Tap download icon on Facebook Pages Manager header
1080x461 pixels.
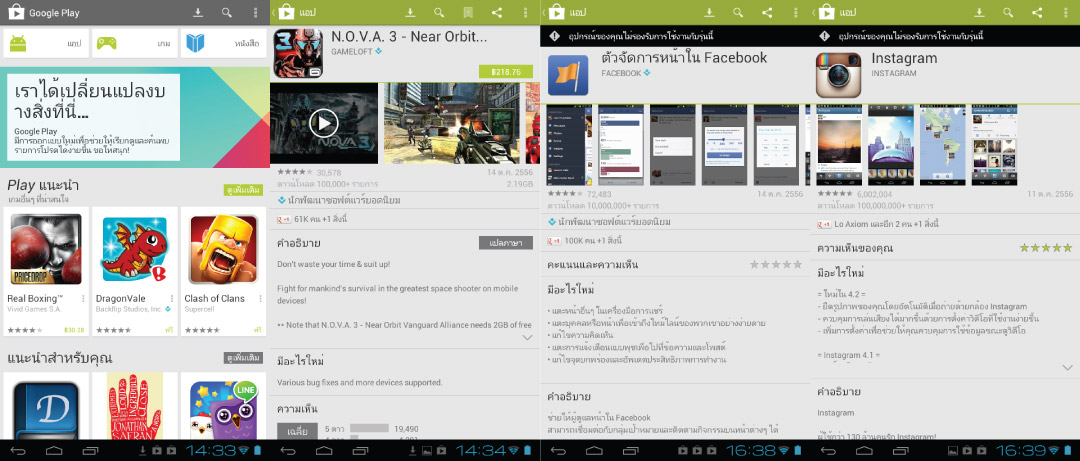[709, 12]
